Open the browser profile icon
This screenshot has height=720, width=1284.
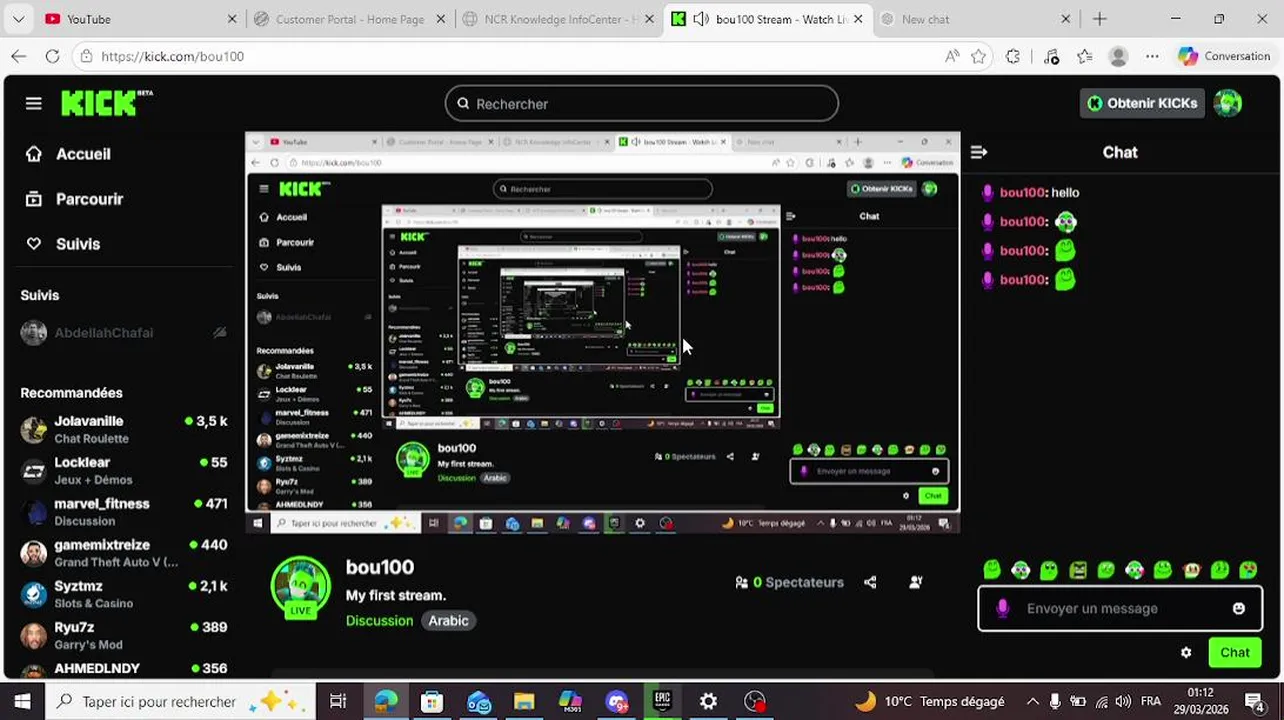coord(1119,56)
